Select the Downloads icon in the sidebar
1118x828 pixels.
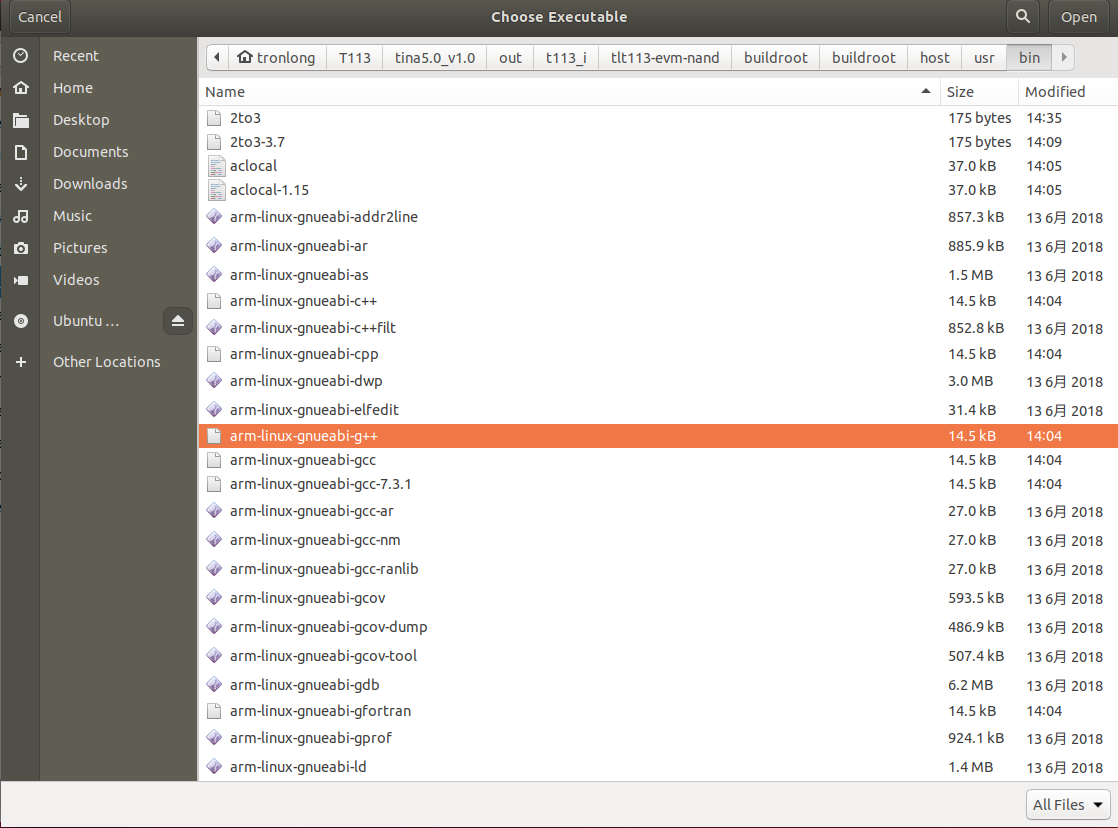(20, 183)
